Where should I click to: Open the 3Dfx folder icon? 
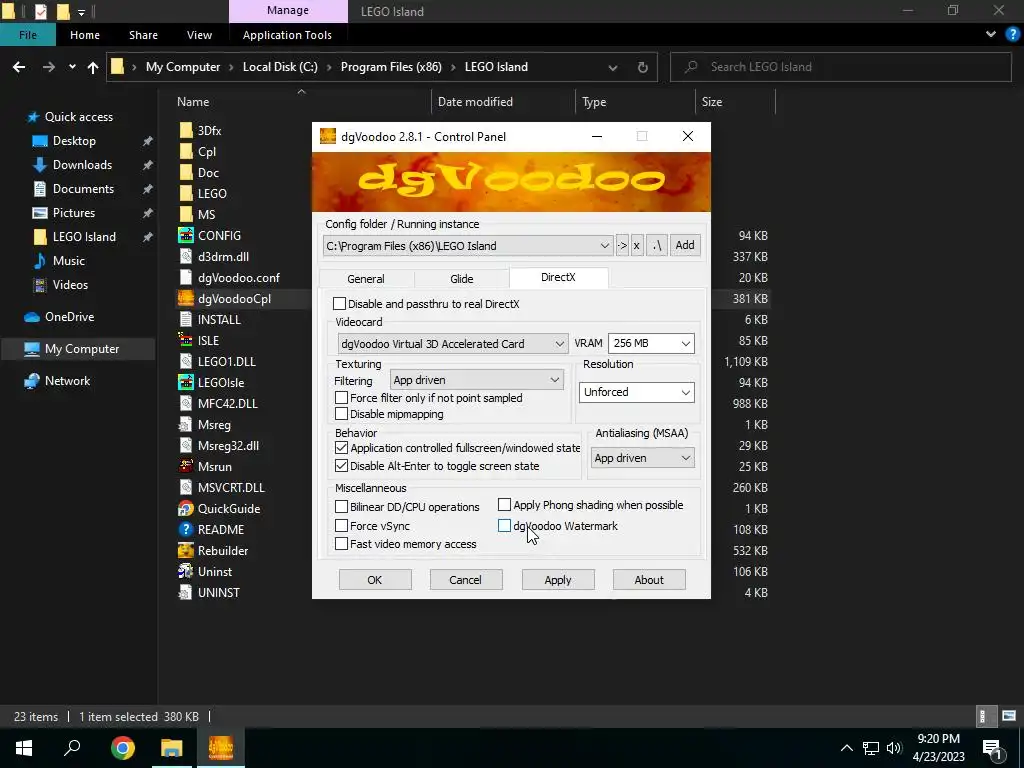pos(186,131)
